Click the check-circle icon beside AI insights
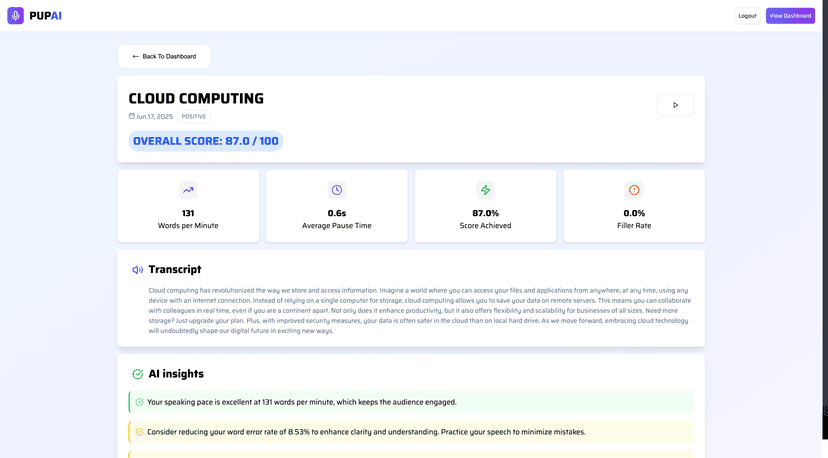 pos(137,374)
